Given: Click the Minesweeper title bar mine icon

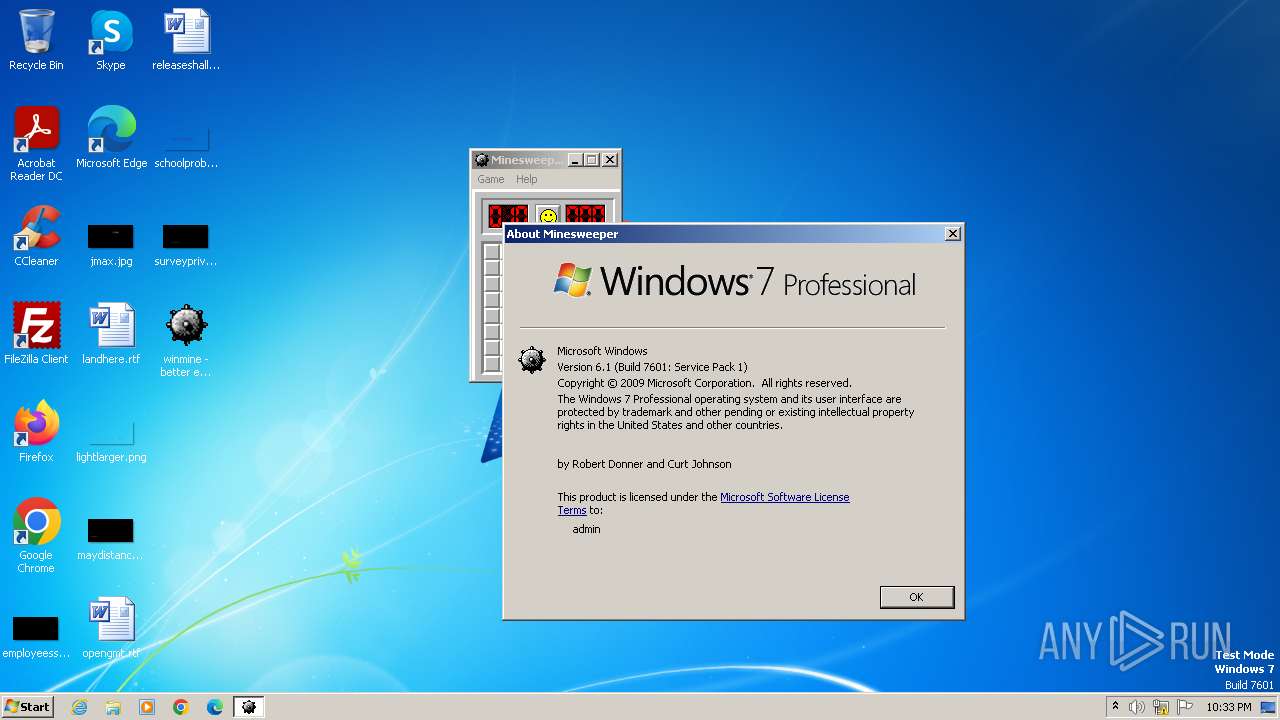Looking at the screenshot, I should click(x=482, y=160).
